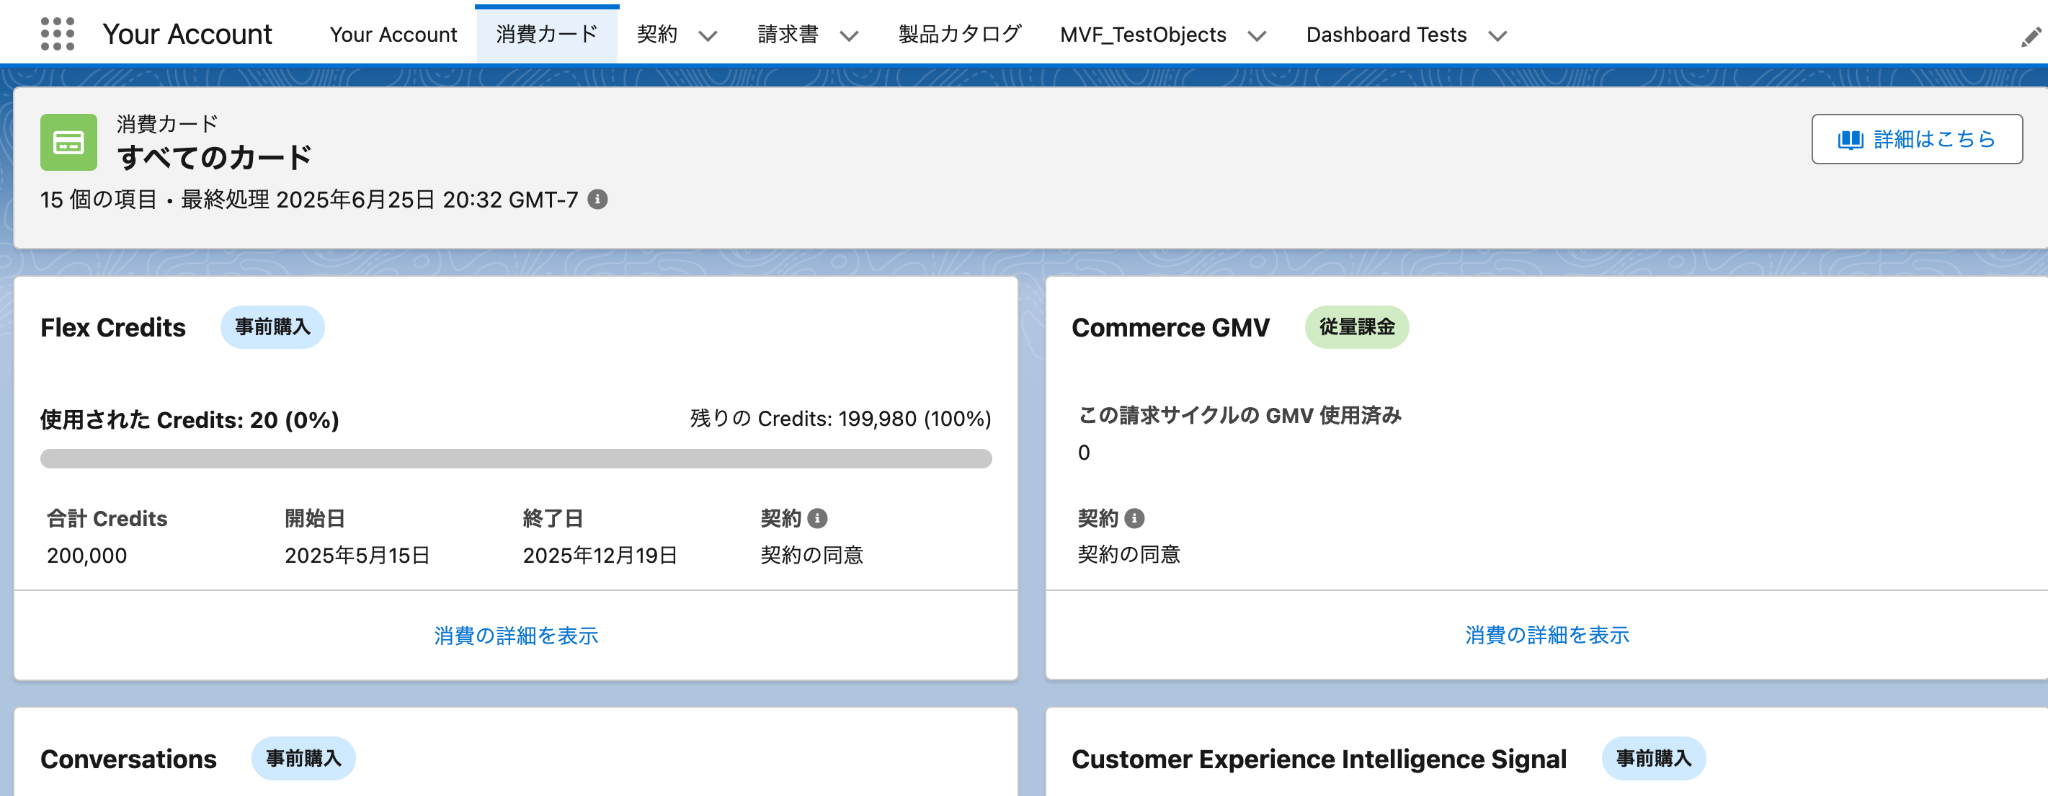Click the book icon in 詳細はこちら button

pyautogui.click(x=1850, y=139)
